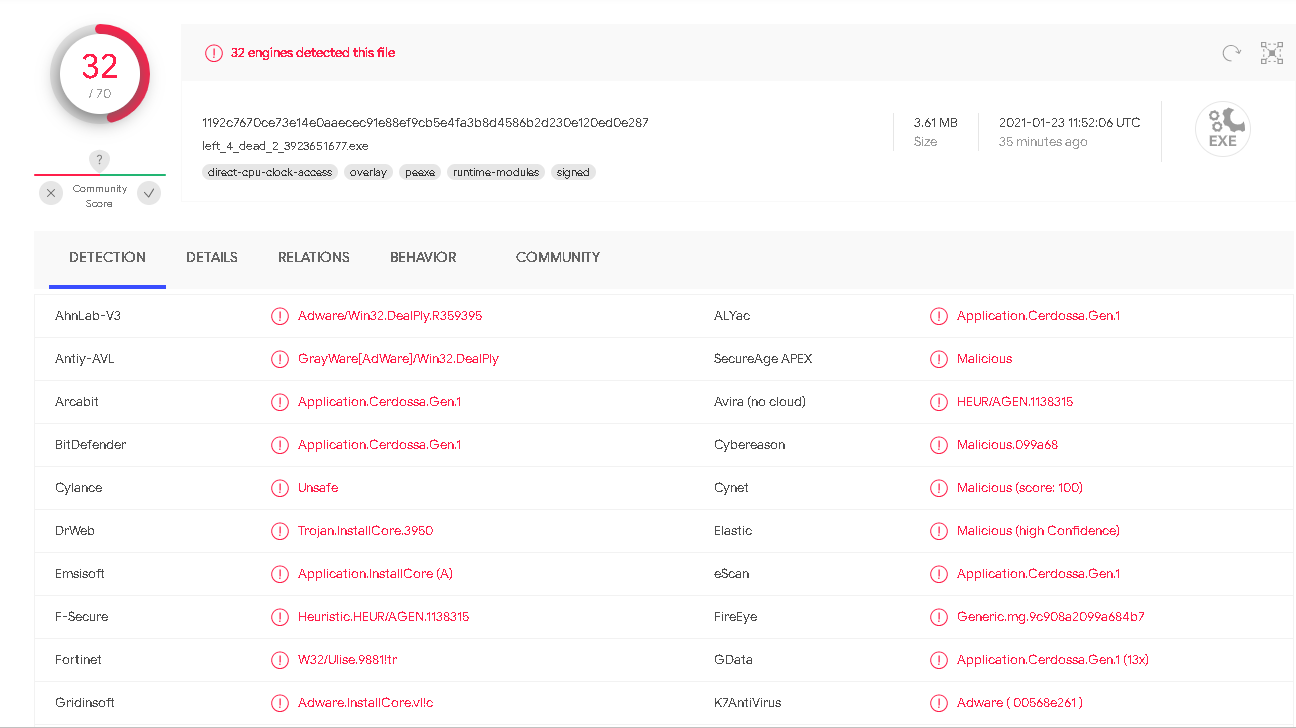The height and width of the screenshot is (728, 1296).
Task: Click the warning icon beside W32/Ulise.9881!tr
Action: click(x=280, y=660)
